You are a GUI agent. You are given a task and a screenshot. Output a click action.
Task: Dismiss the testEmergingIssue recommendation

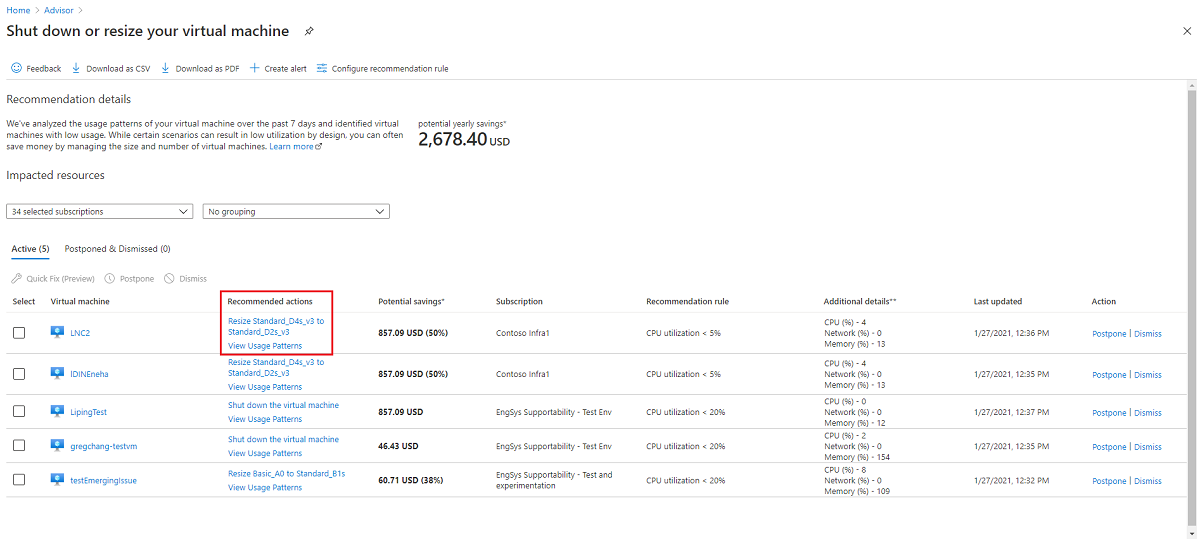1148,481
